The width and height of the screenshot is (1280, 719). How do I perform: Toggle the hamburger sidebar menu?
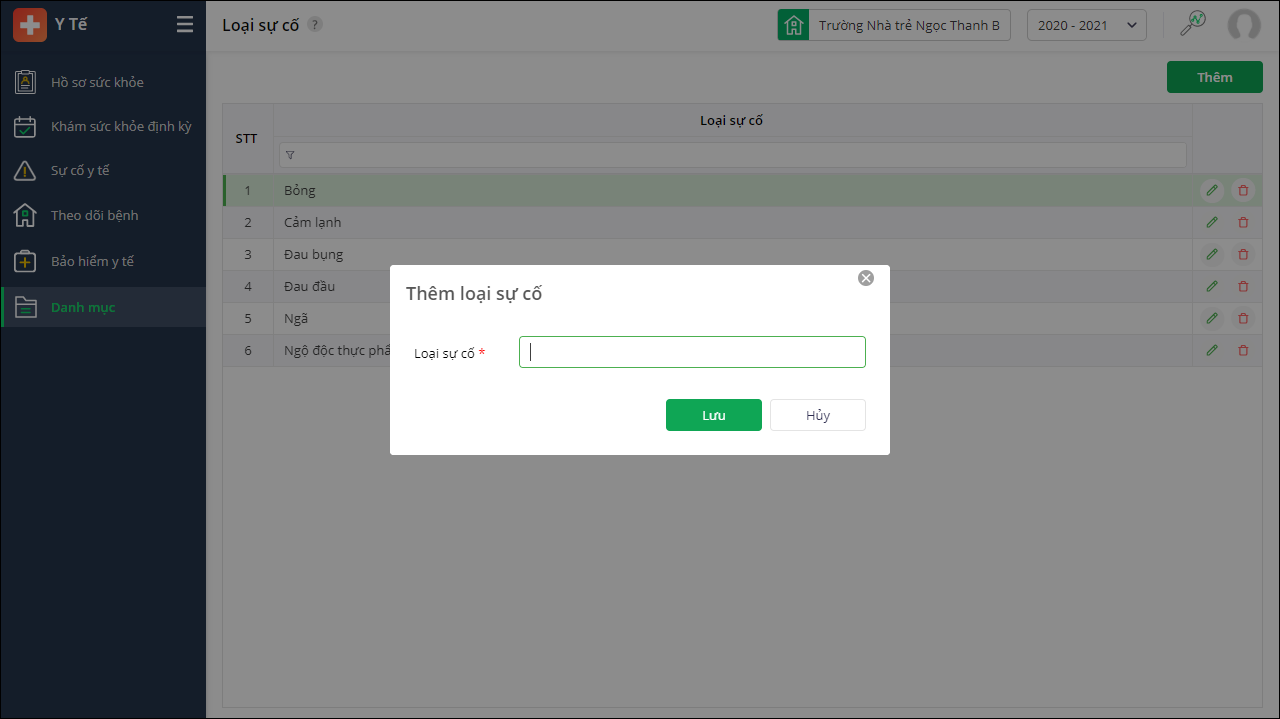[185, 25]
